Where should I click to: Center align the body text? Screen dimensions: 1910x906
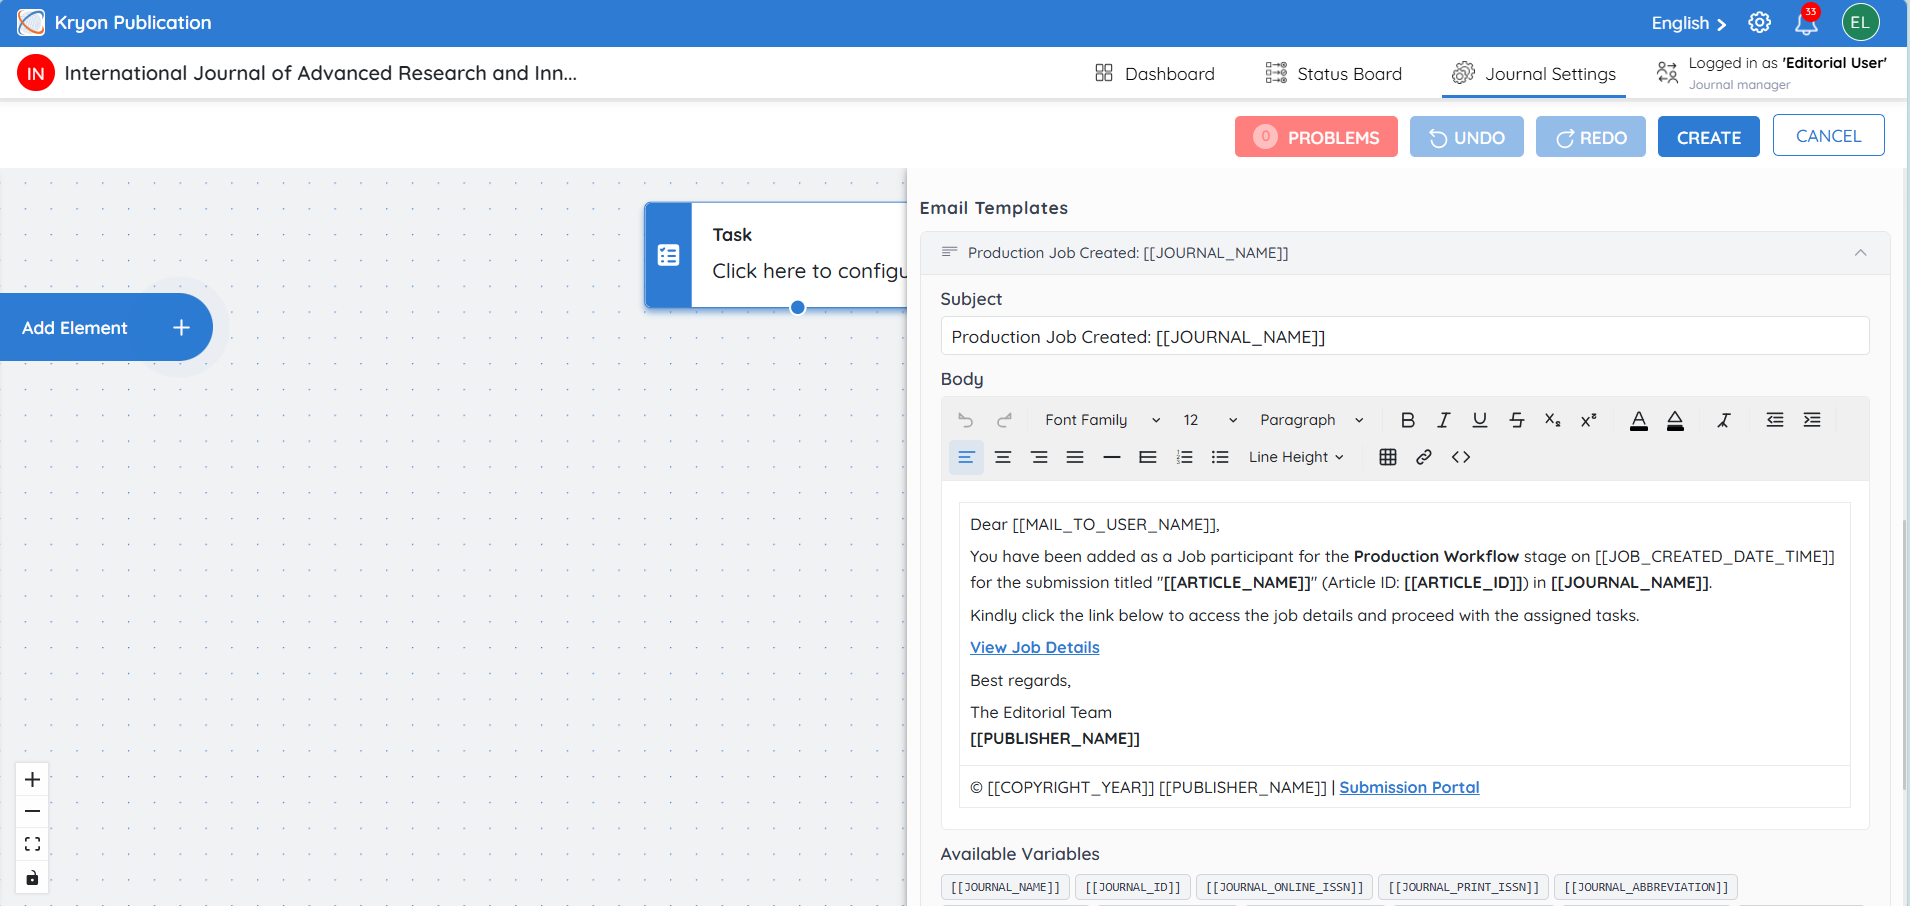[1003, 457]
